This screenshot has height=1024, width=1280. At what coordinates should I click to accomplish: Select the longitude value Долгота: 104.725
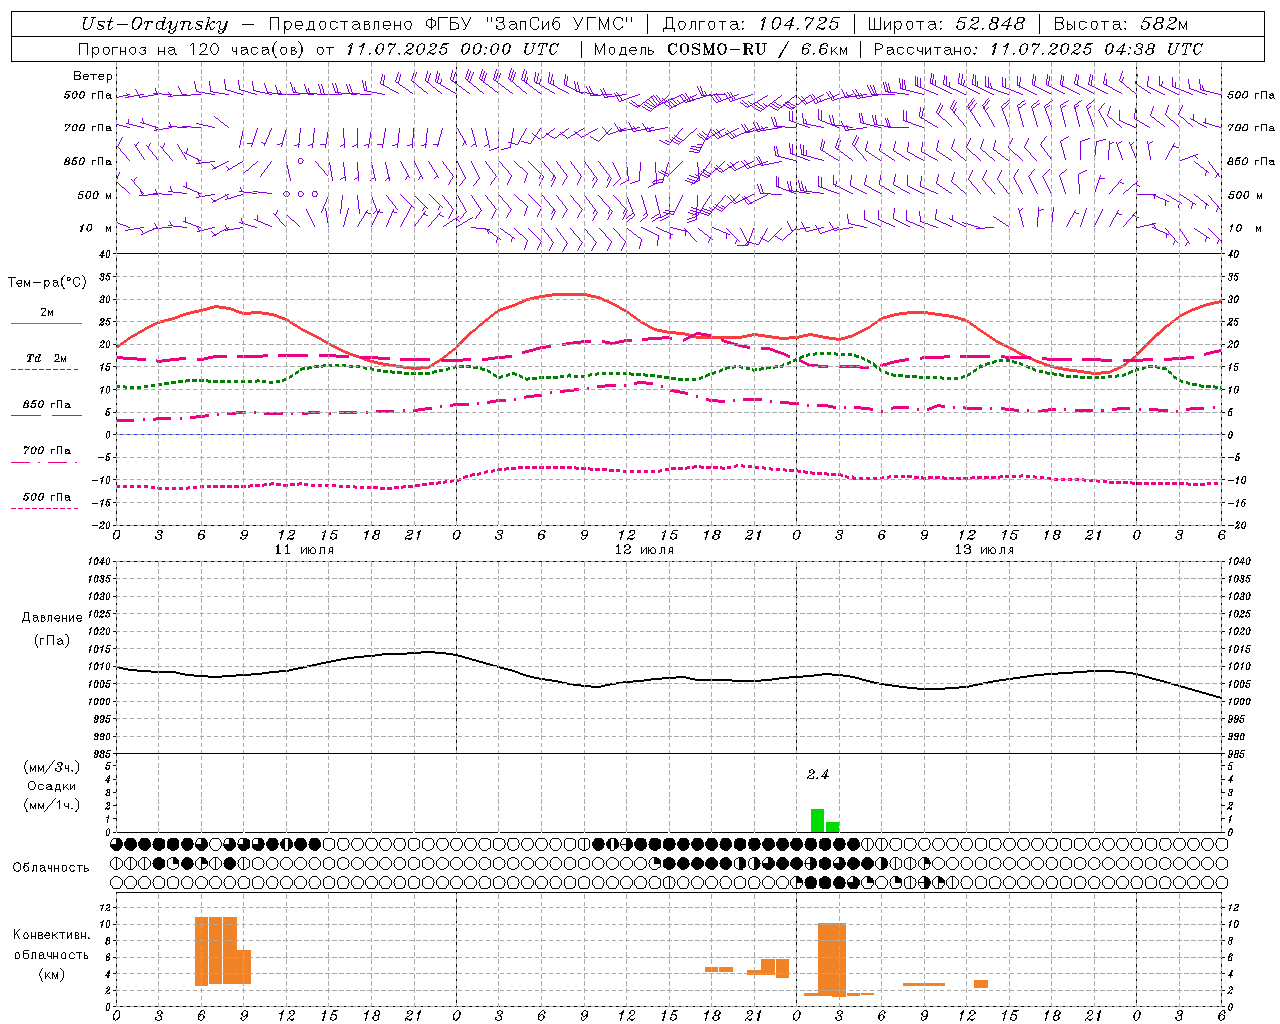point(751,24)
